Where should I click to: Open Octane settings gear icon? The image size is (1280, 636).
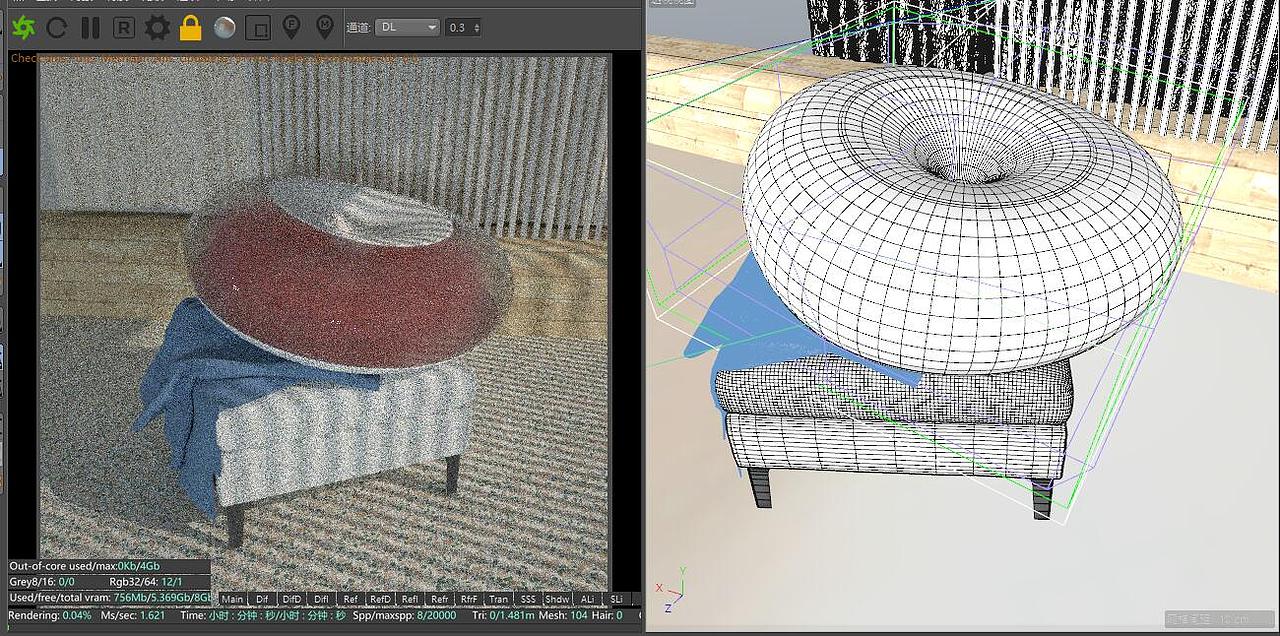(157, 28)
